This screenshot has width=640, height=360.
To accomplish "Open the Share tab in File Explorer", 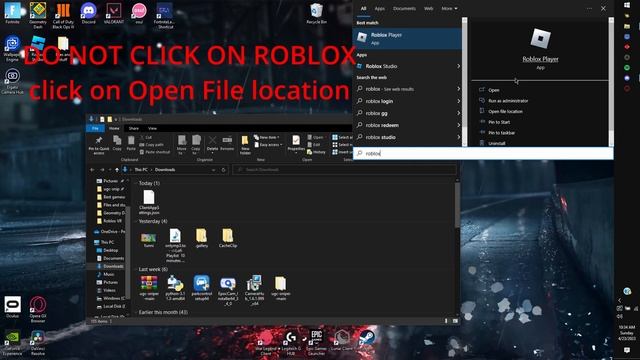I will pyautogui.click(x=133, y=129).
